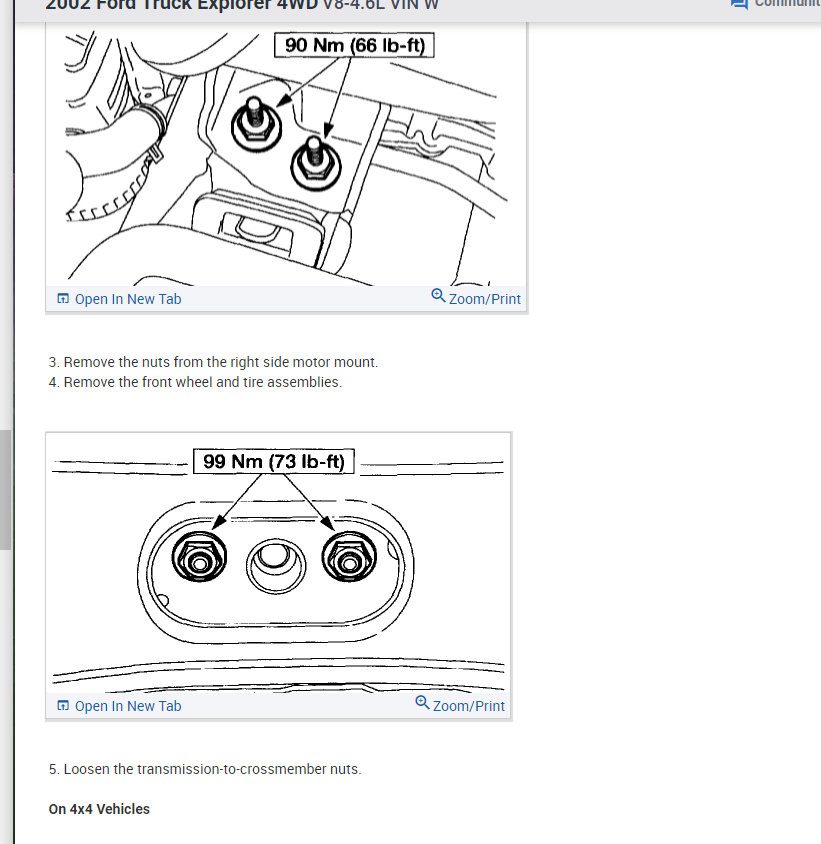Image resolution: width=821 pixels, height=844 pixels.
Task: Click step 3 'Remove the nuts from the right side motor mount'
Action: 213,362
